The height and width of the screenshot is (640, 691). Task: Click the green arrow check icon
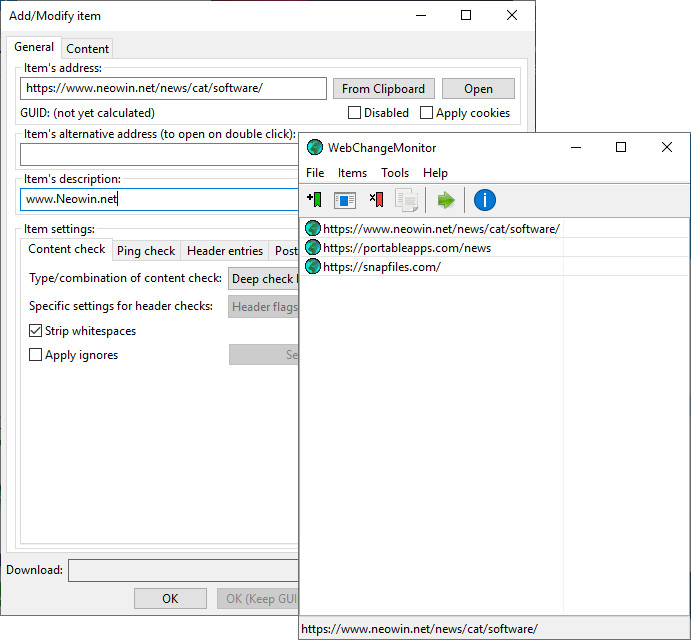pyautogui.click(x=446, y=200)
